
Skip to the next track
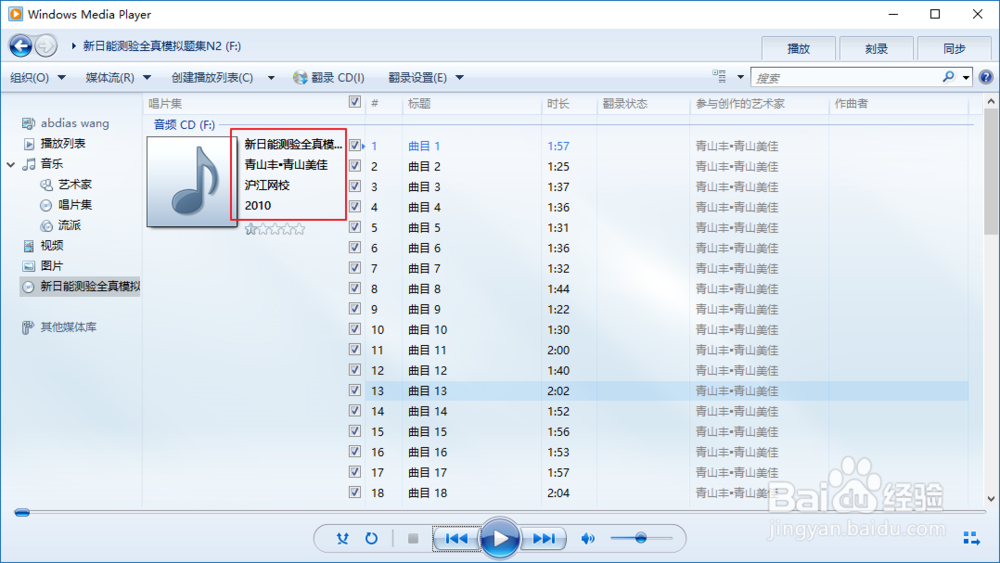[x=543, y=539]
